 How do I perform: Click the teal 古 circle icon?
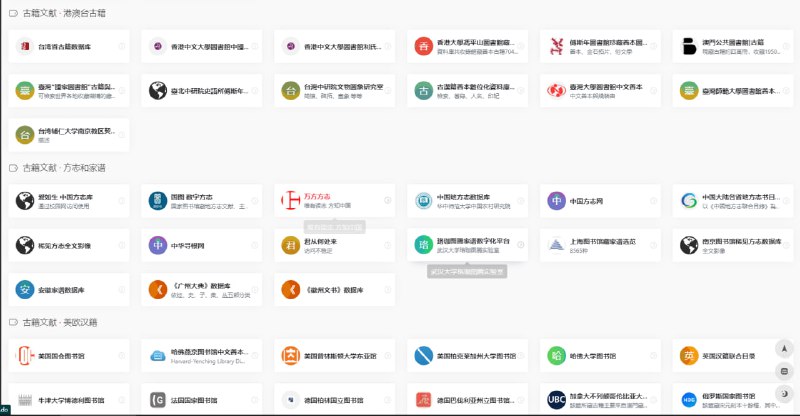coord(423,91)
